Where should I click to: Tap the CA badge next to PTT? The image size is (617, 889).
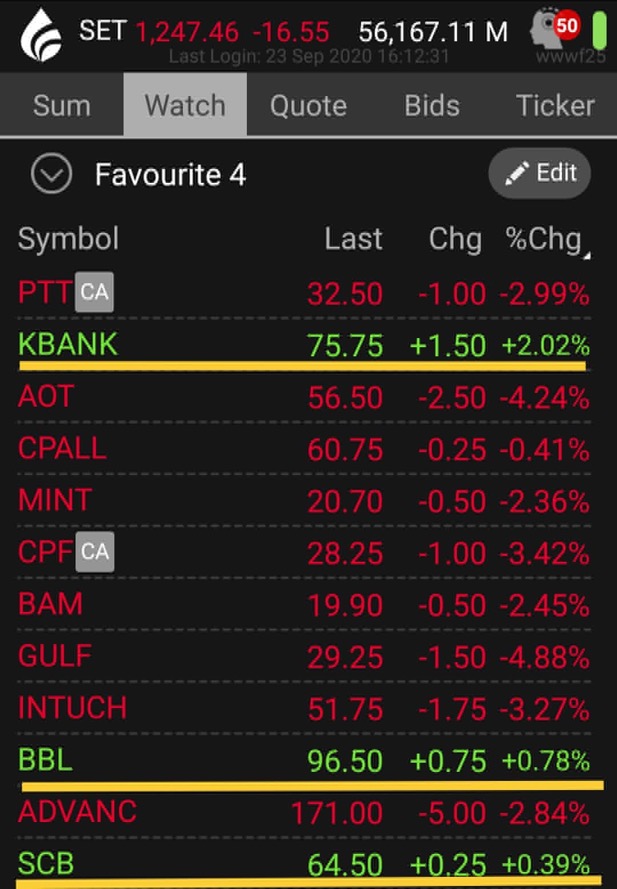[95, 292]
